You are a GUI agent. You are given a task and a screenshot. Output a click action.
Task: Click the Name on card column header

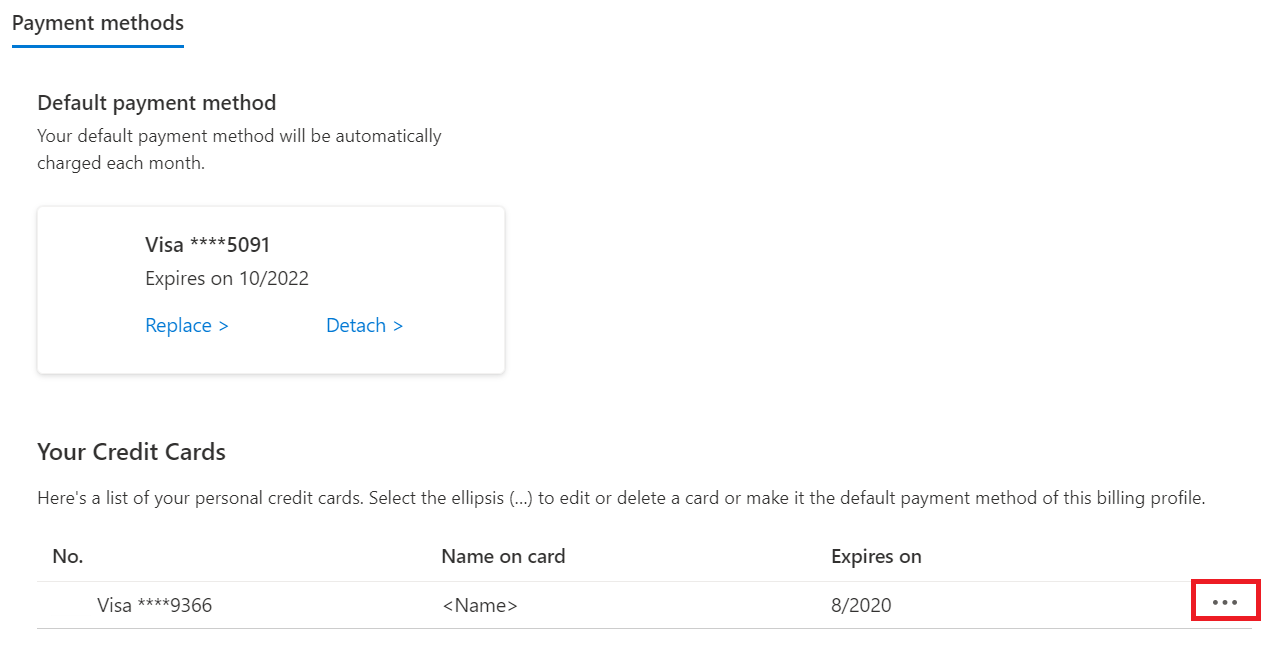[503, 557]
